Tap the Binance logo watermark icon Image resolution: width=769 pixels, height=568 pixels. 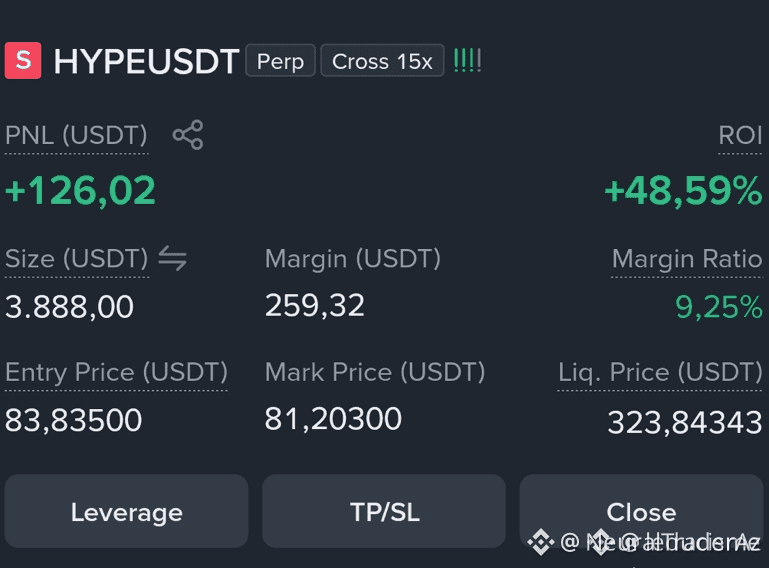tap(540, 542)
